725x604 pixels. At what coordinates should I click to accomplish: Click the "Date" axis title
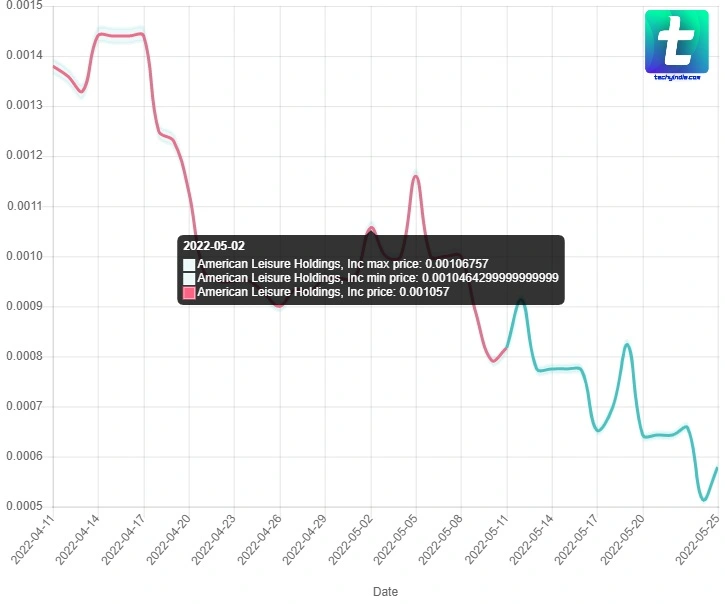pyautogui.click(x=385, y=592)
